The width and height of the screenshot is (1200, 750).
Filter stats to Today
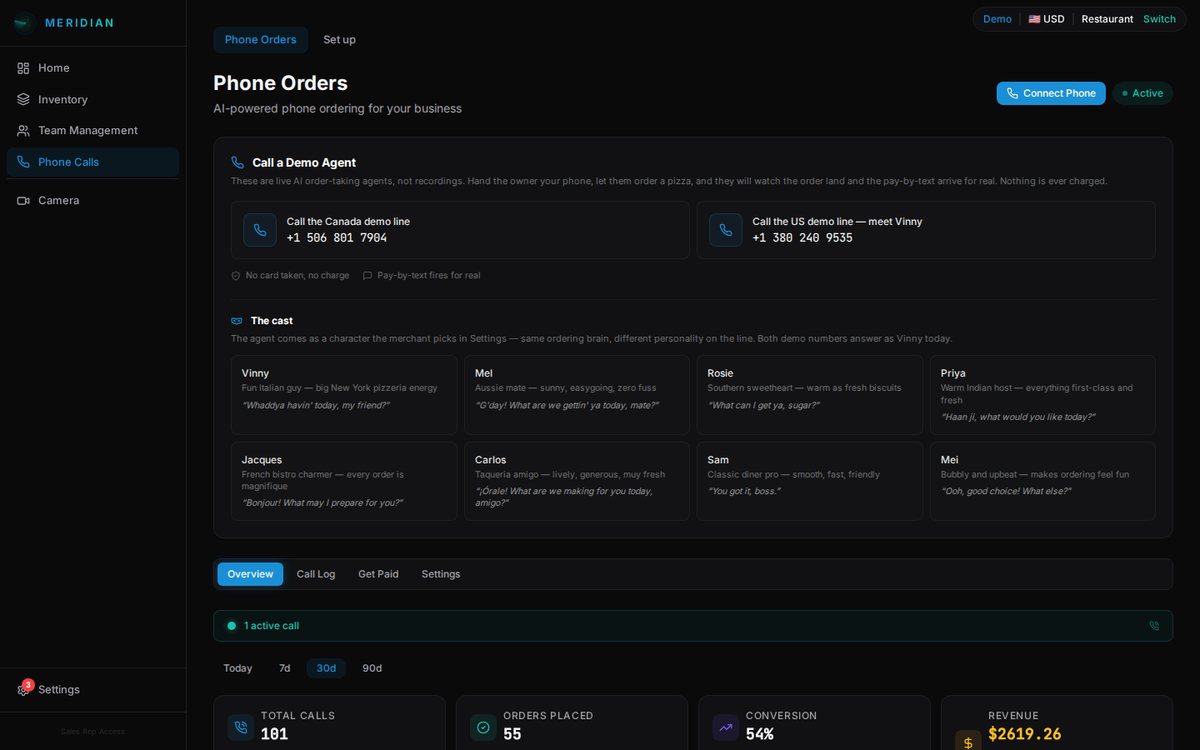238,668
